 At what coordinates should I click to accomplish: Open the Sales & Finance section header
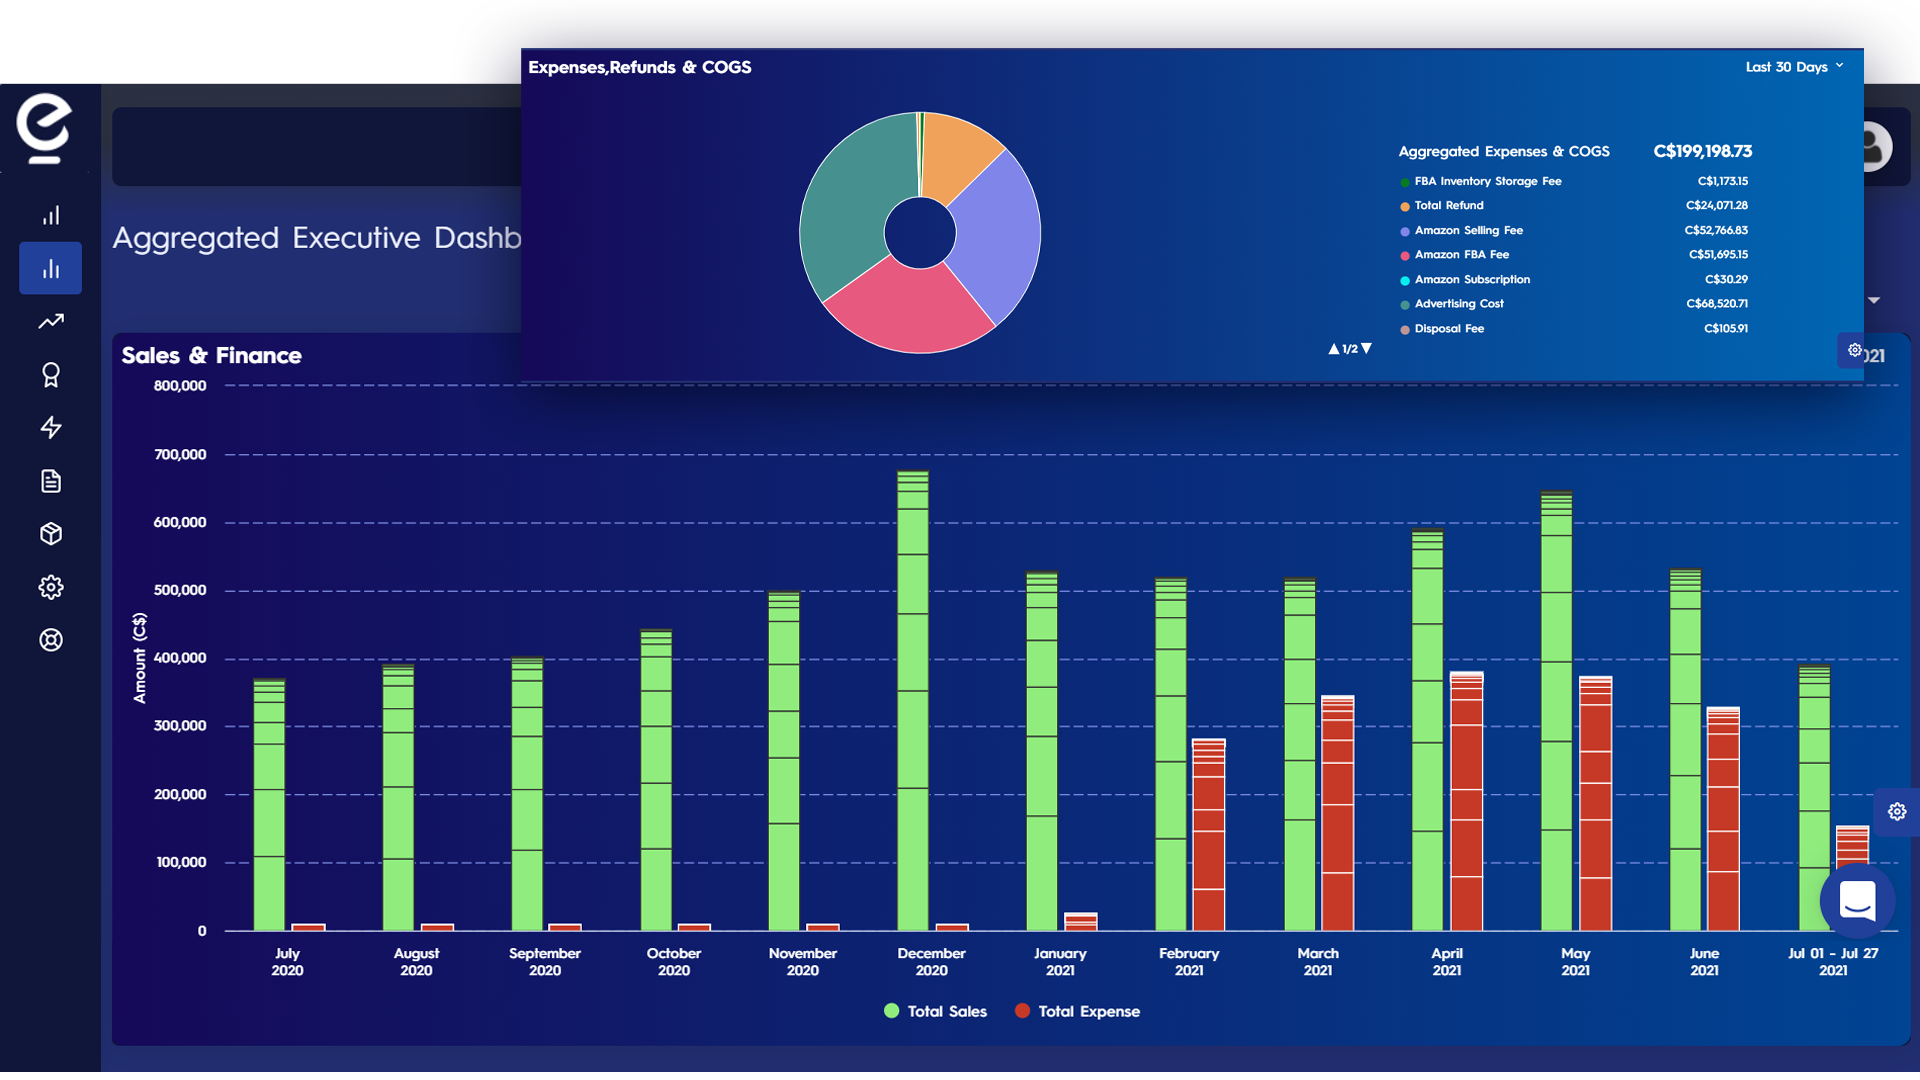pyautogui.click(x=211, y=355)
